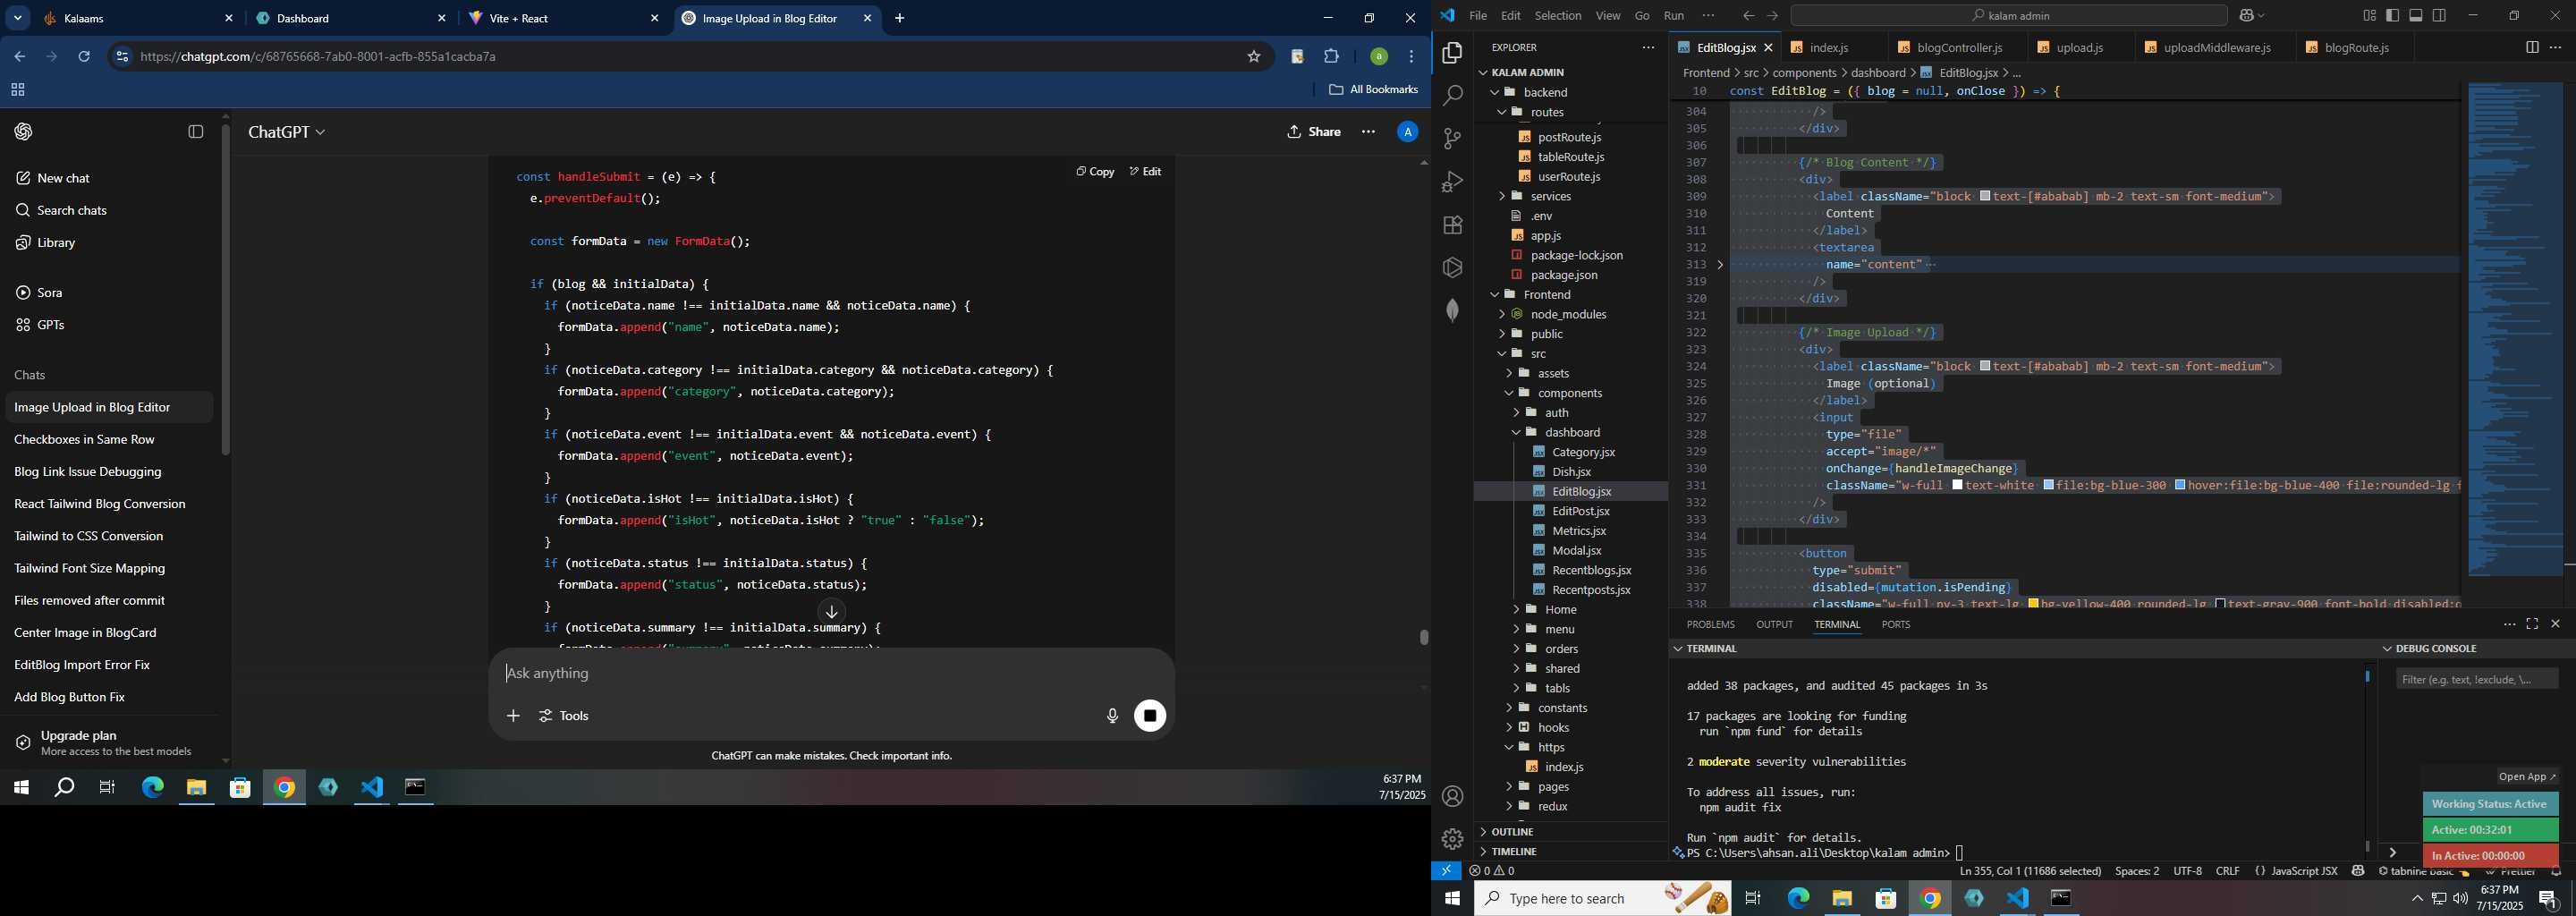Screen dimensions: 2576x916
Task: Open Source Control view in VS Code
Action: click(1452, 139)
